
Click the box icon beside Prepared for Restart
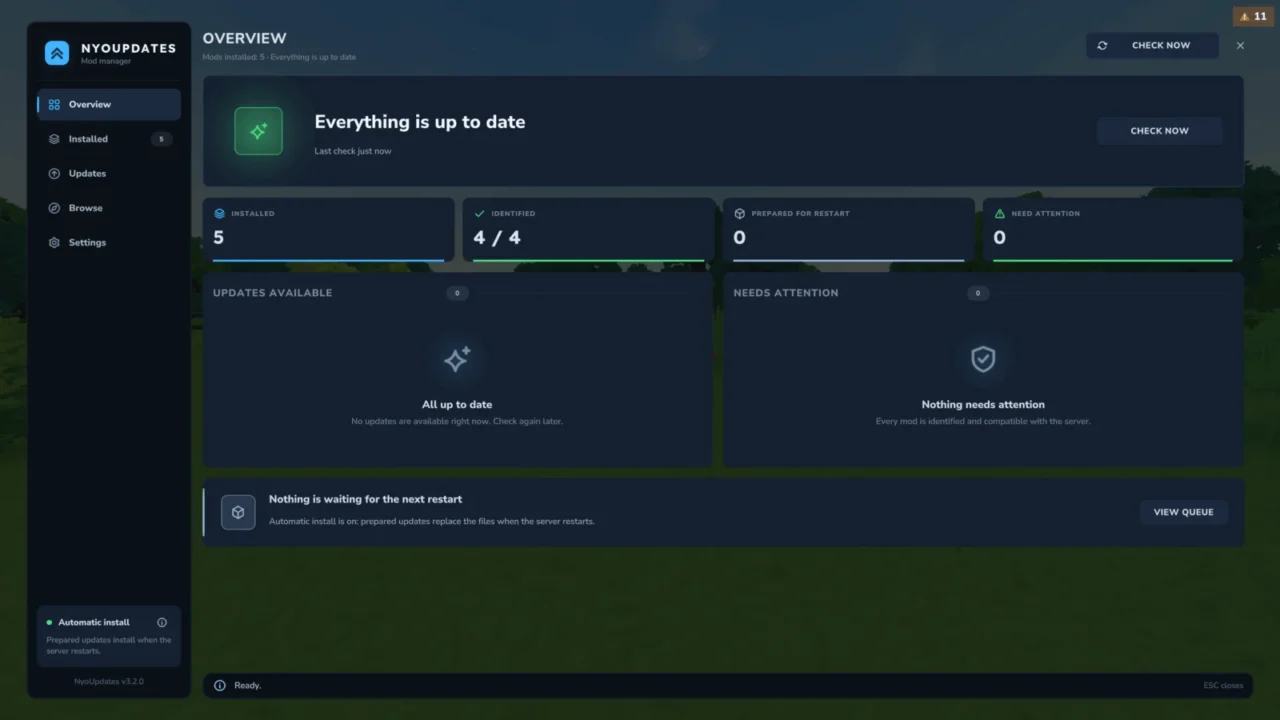pos(740,213)
